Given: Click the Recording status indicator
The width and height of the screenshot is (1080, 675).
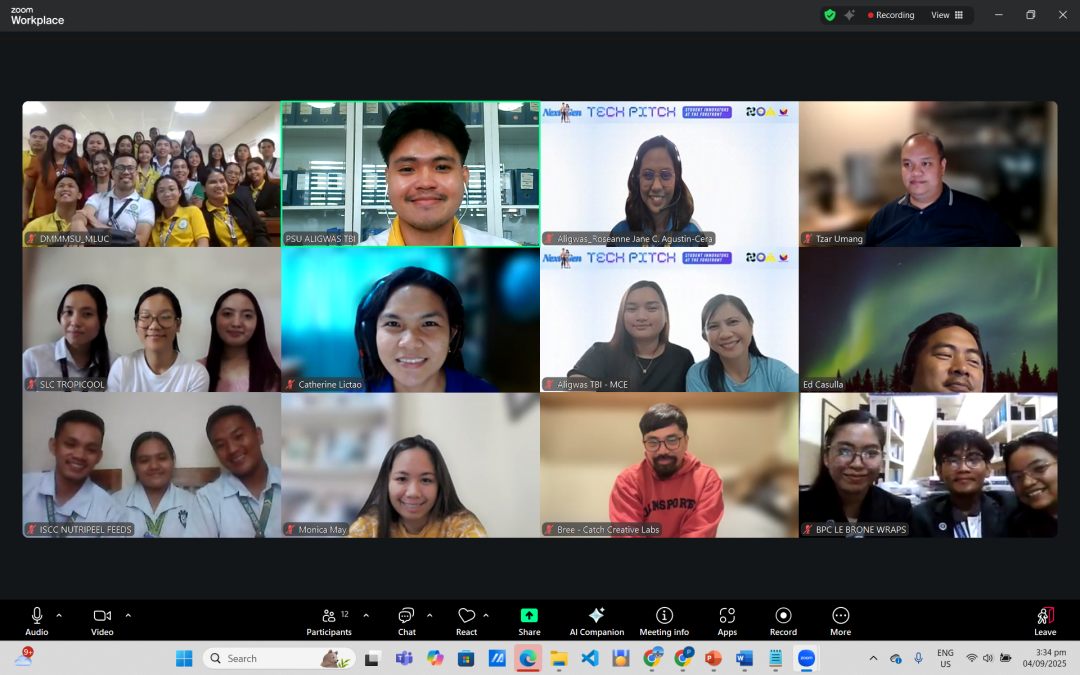Looking at the screenshot, I should (891, 15).
